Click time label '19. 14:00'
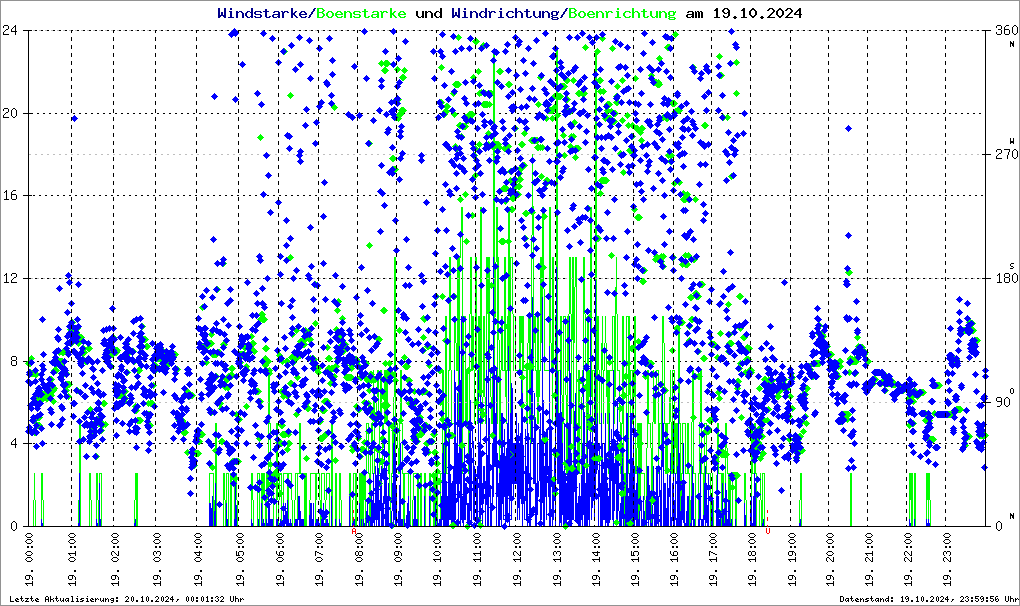Viewport: 1020px width, 606px height. click(596, 559)
